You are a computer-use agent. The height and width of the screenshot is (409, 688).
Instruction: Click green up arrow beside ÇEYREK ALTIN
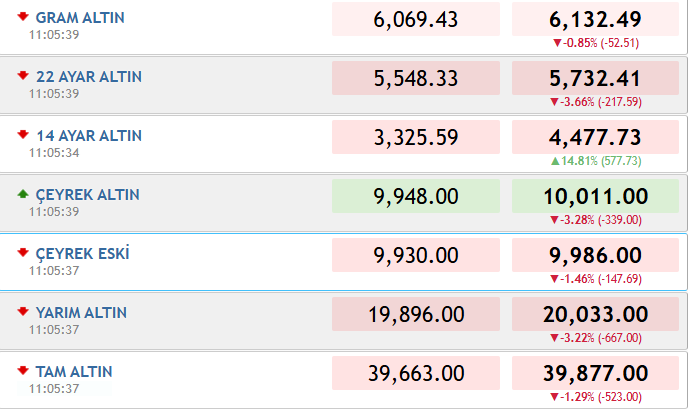tap(23, 194)
